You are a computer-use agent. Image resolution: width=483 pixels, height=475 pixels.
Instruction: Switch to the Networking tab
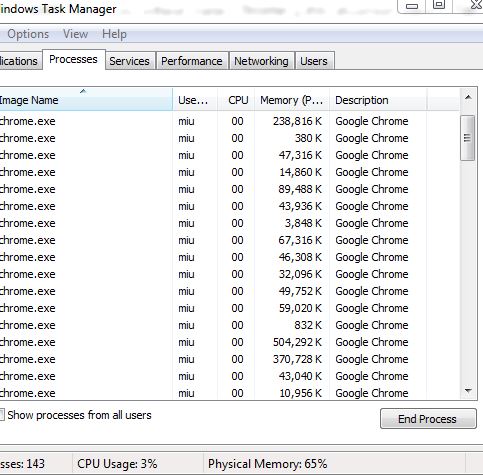point(261,61)
